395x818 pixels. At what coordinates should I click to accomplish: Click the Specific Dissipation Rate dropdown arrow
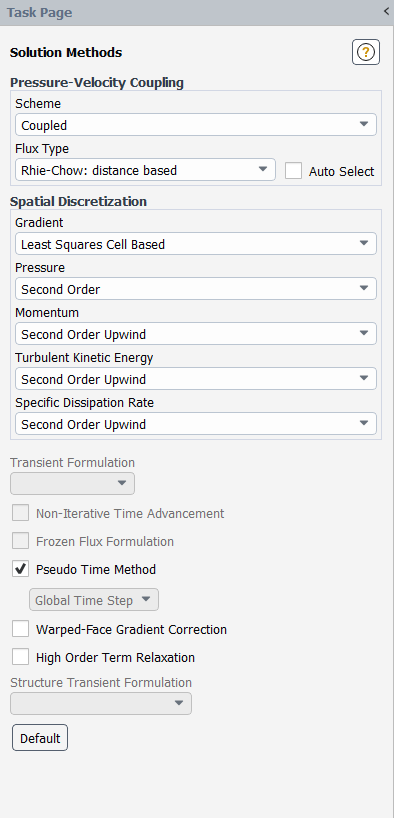[x=364, y=423]
